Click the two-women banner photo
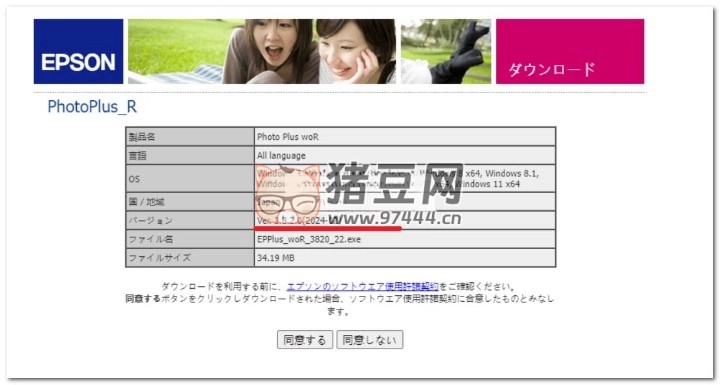The width and height of the screenshot is (720, 385). 262,51
